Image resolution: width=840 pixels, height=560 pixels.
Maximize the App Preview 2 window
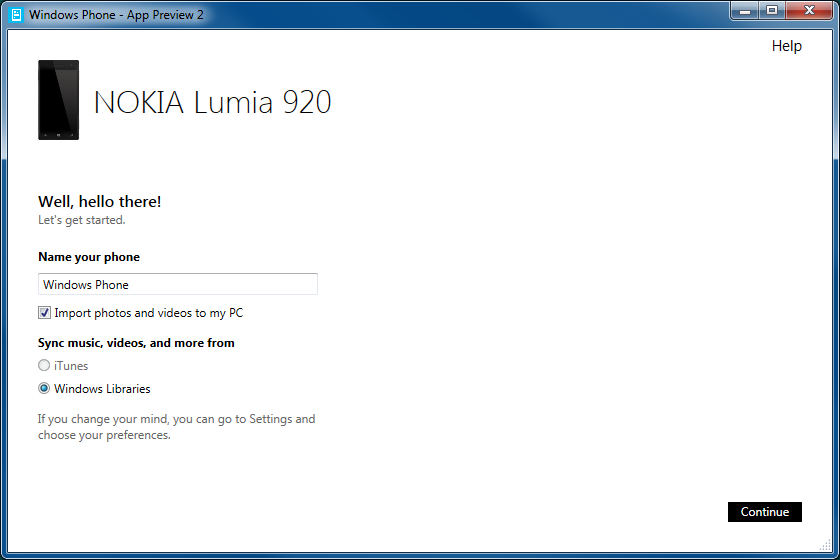[772, 11]
